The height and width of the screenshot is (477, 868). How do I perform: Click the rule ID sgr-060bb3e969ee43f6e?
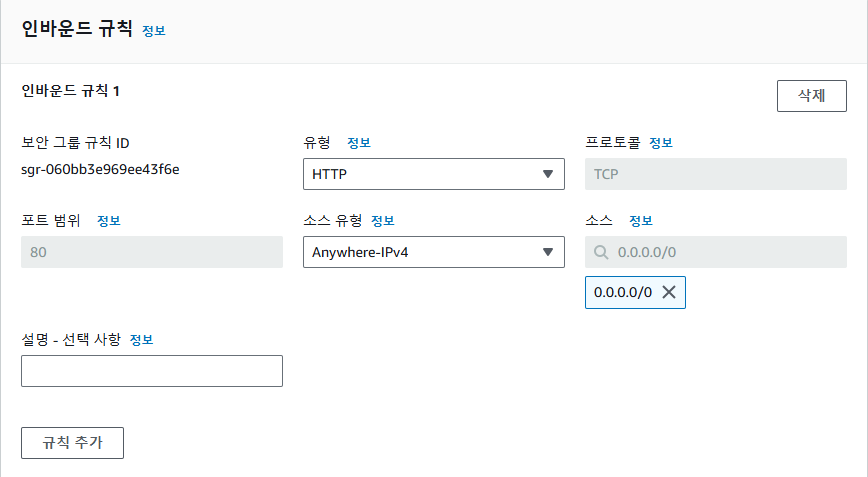pyautogui.click(x=100, y=169)
